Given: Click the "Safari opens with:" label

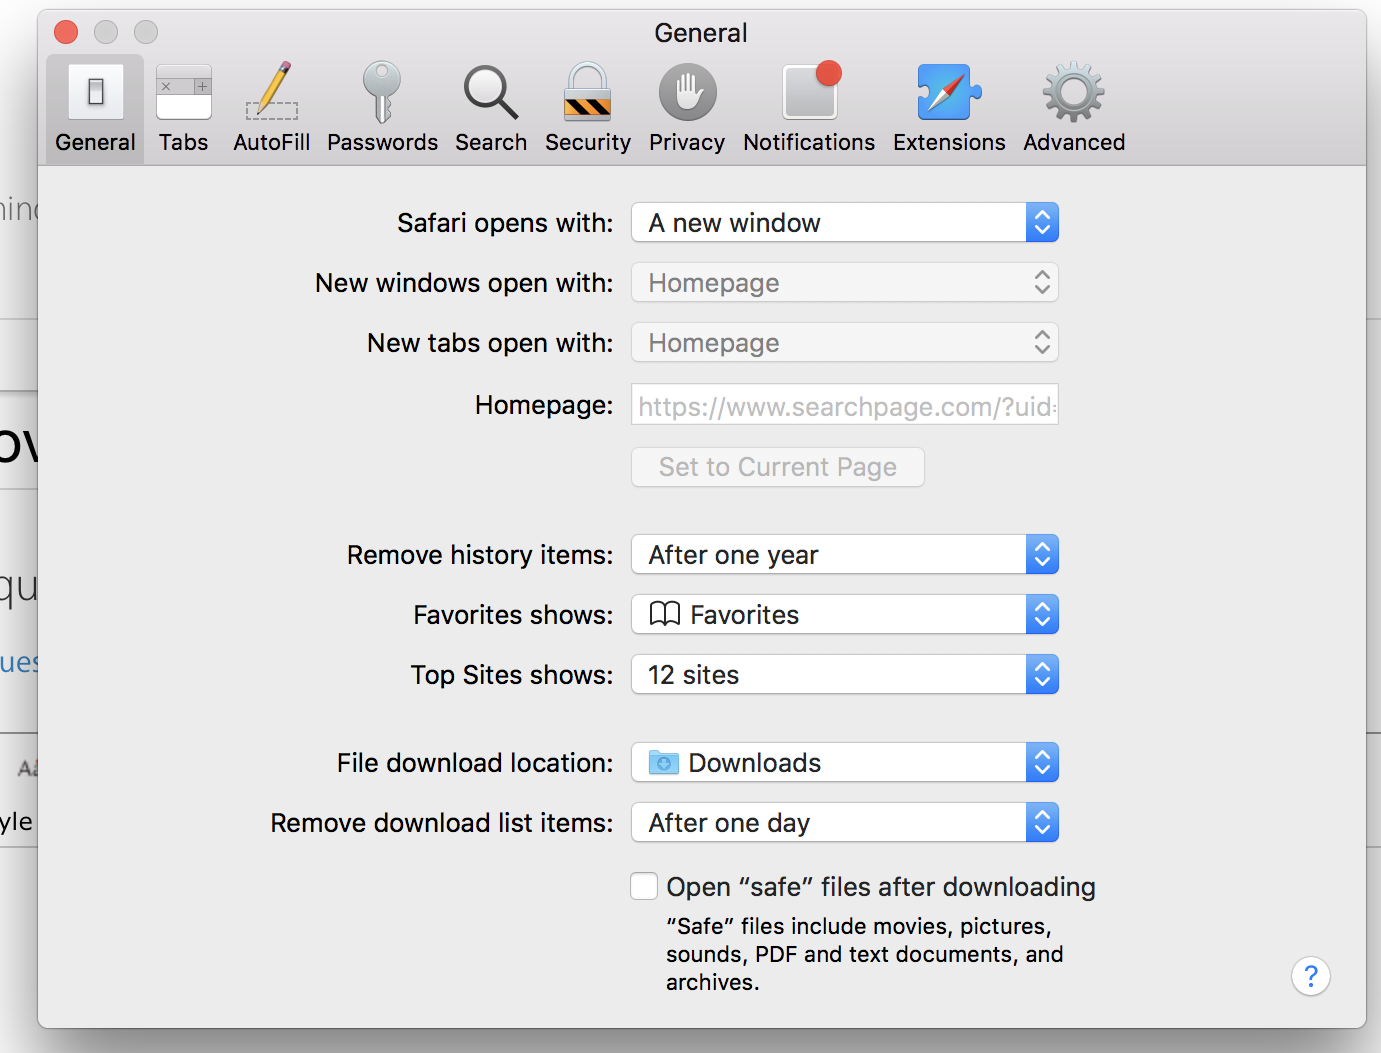Looking at the screenshot, I should [505, 222].
